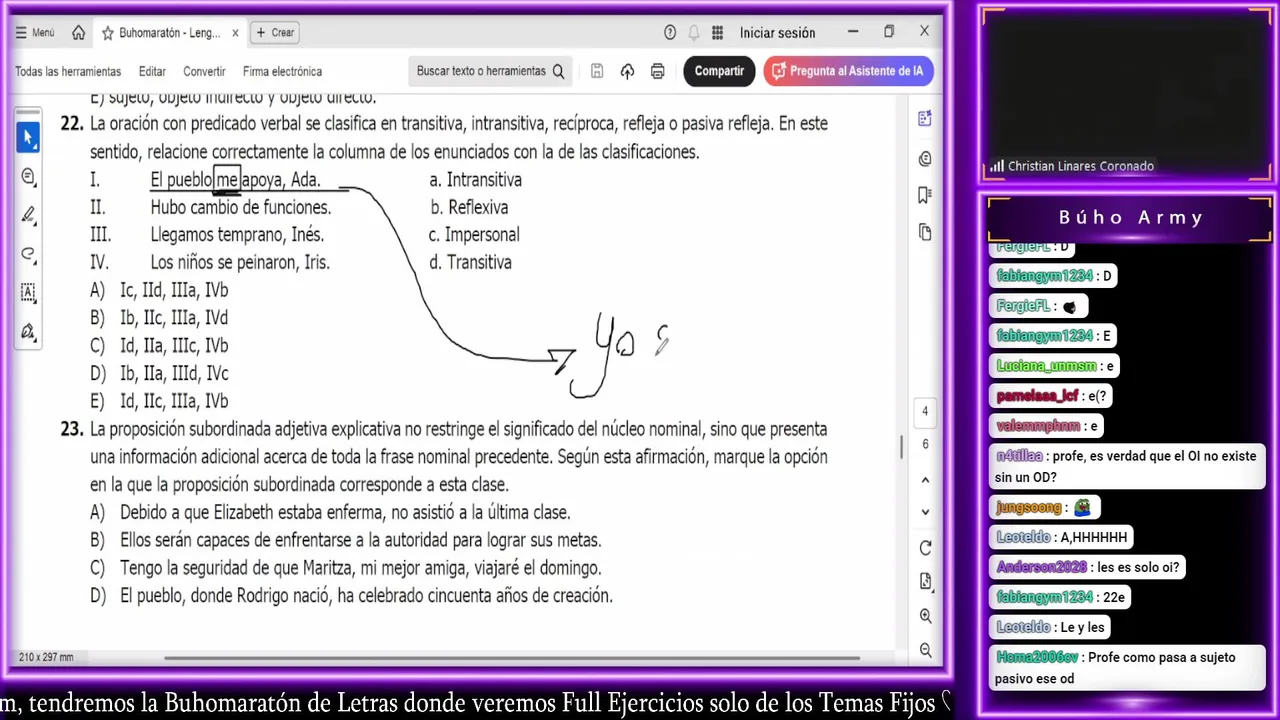The image size is (1280, 720).
Task: Choose the freehand draw loop tool
Action: [28, 254]
